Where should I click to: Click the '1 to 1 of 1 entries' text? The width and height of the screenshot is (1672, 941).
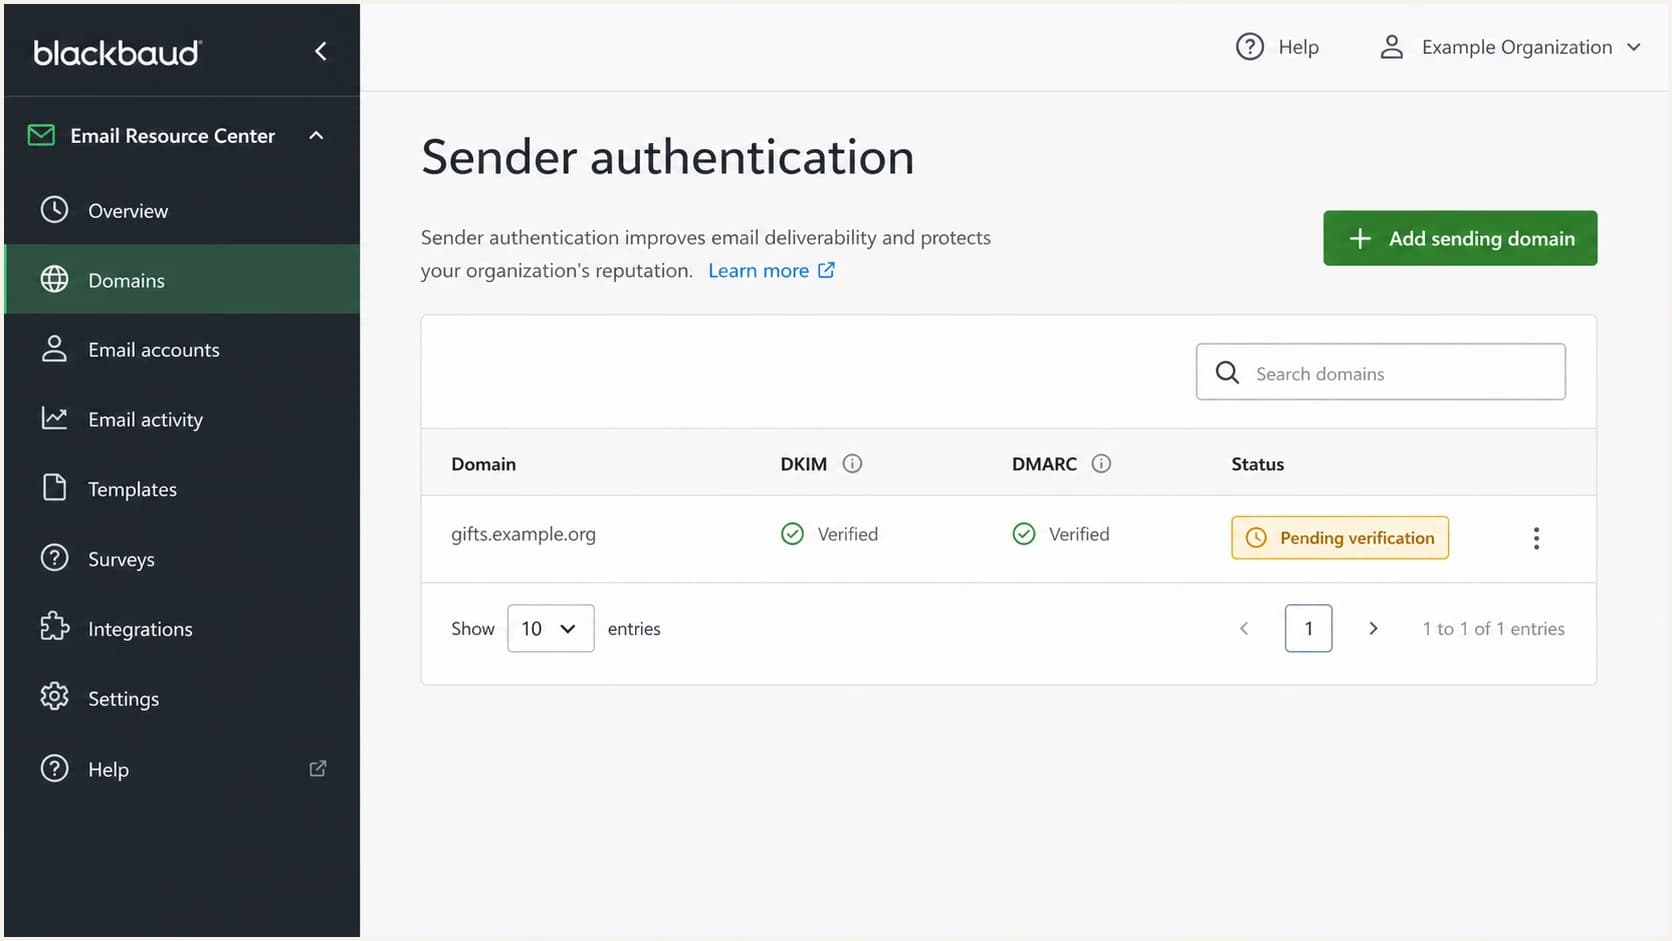(x=1493, y=629)
